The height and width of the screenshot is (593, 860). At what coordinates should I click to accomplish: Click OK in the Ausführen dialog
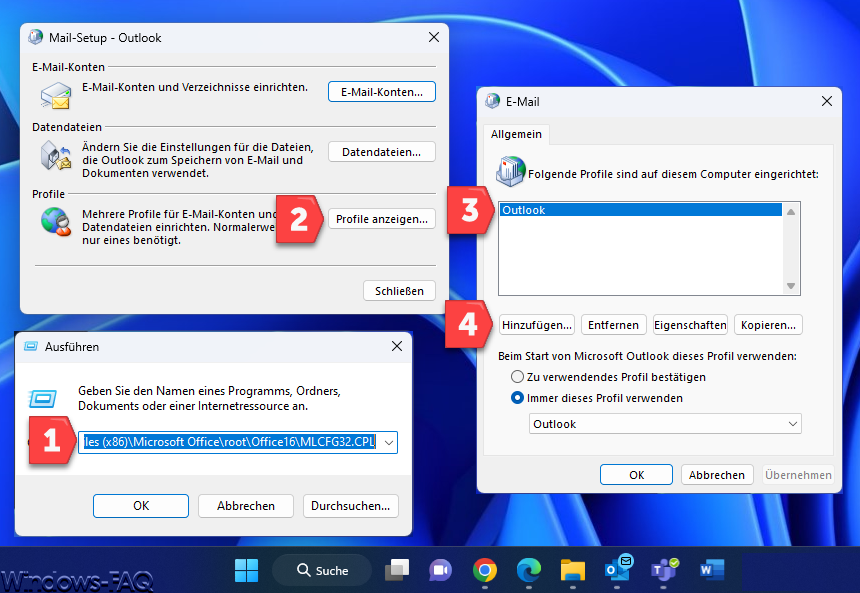click(x=141, y=505)
